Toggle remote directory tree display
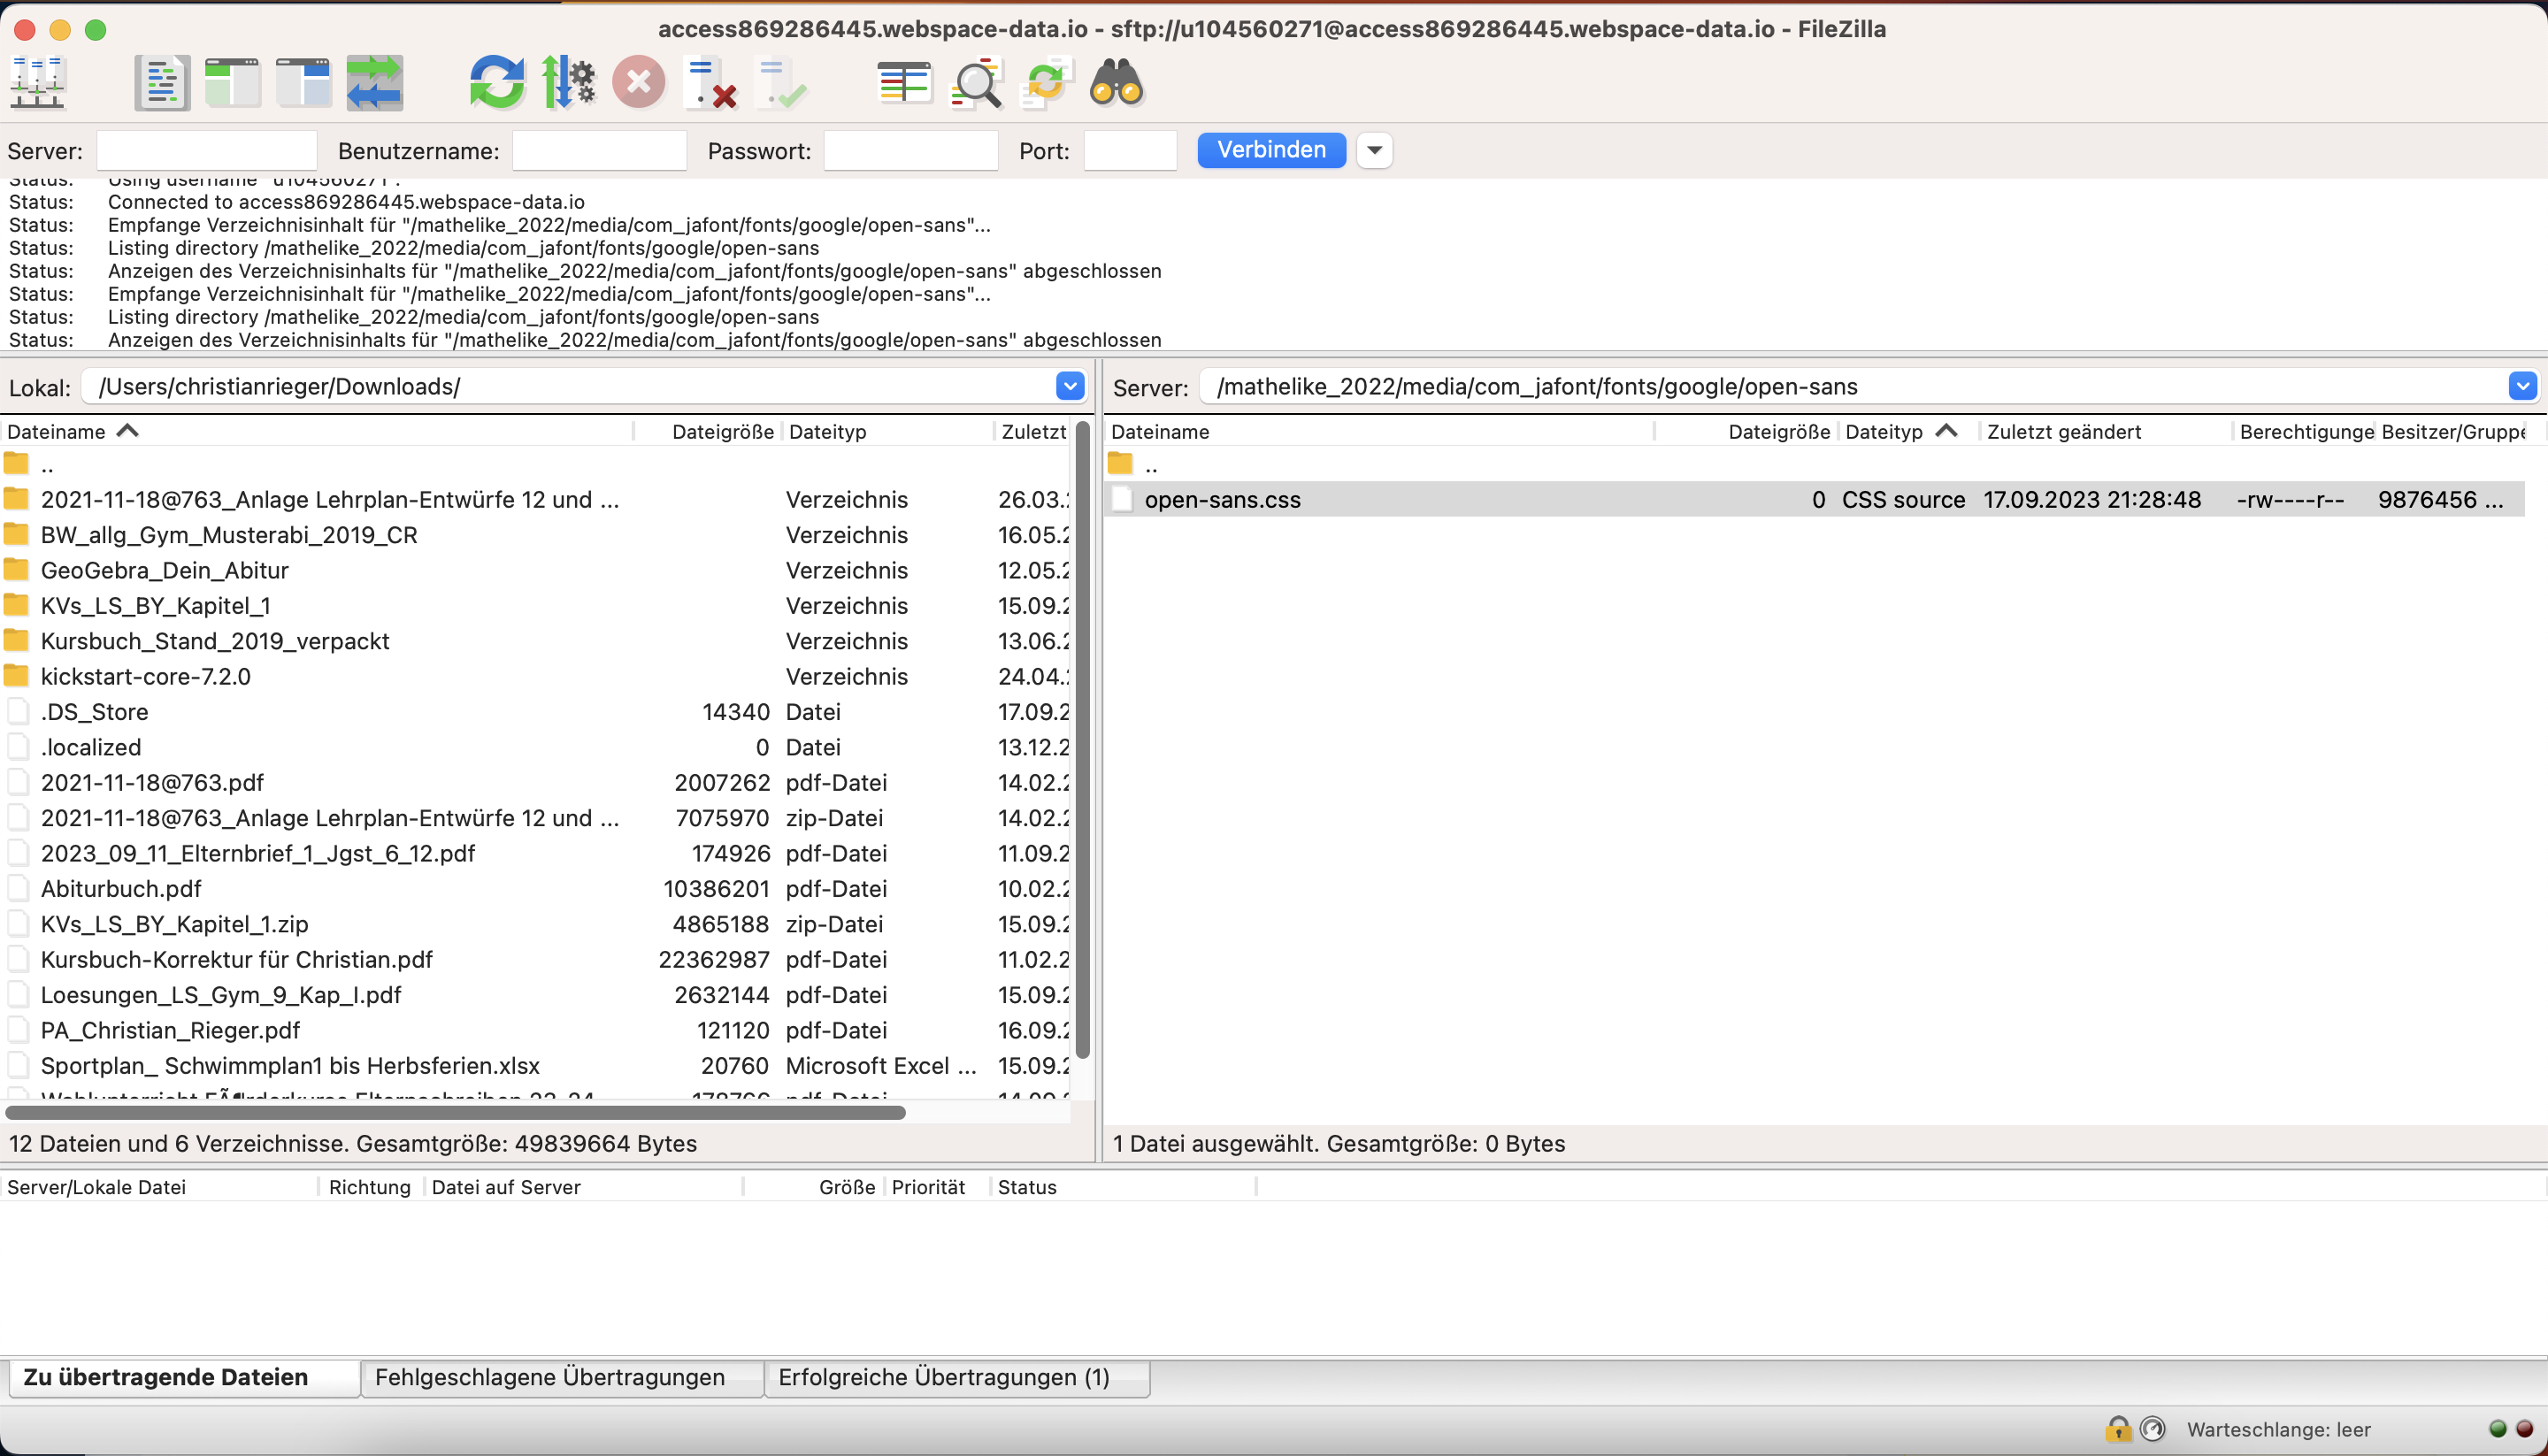 (303, 83)
